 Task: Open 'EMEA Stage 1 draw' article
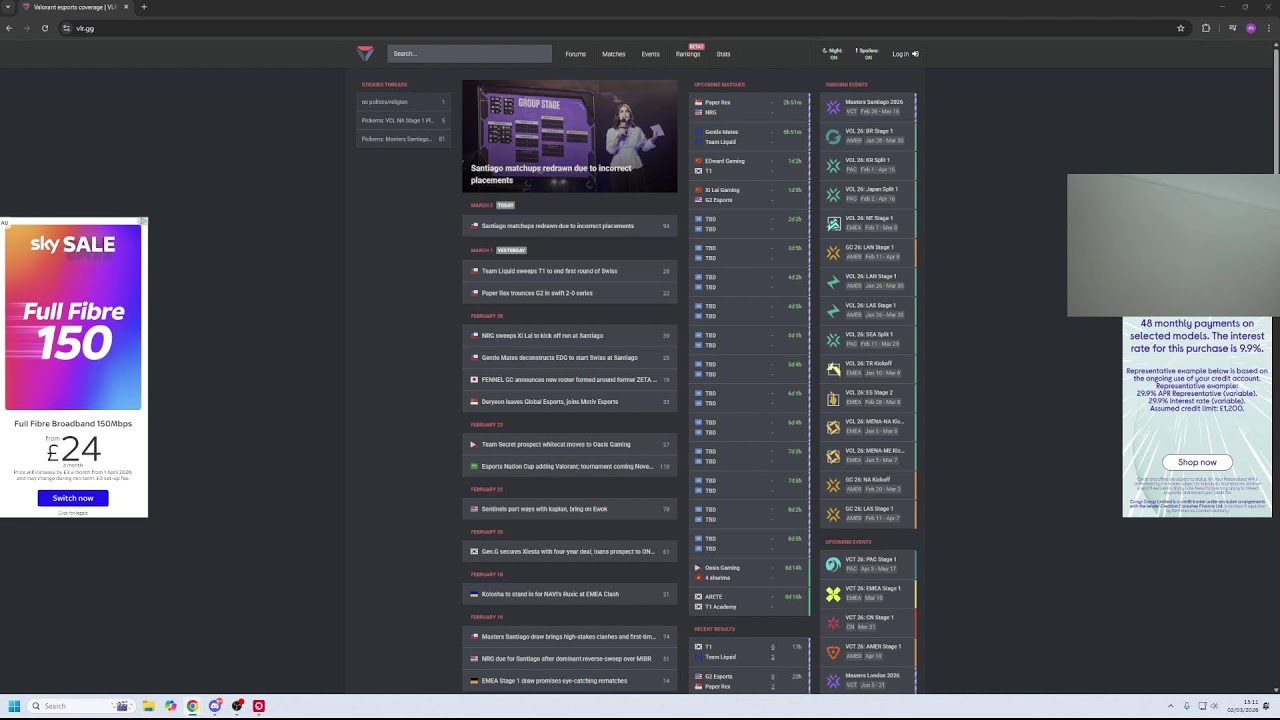pyautogui.click(x=569, y=681)
